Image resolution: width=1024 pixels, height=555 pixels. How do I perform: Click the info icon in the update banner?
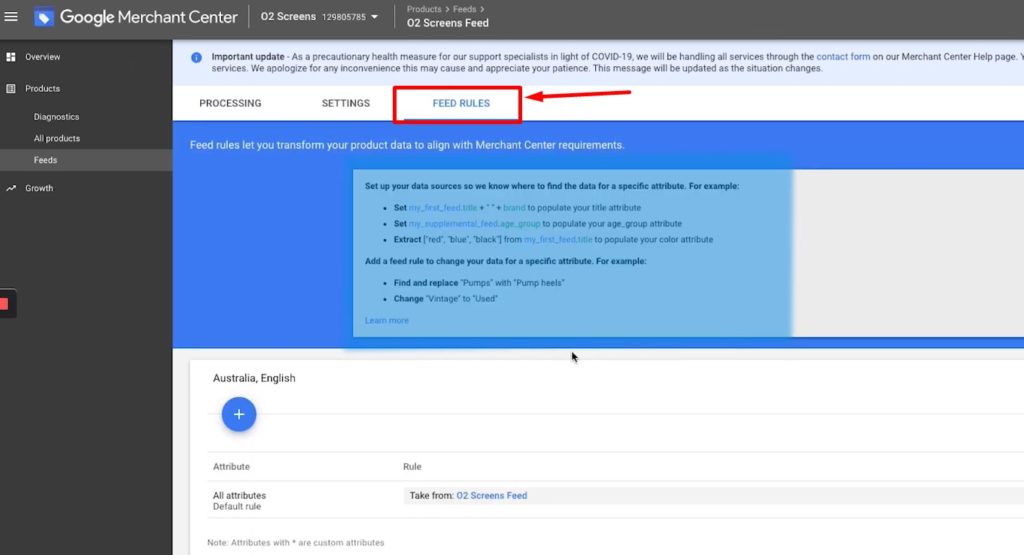[x=196, y=57]
